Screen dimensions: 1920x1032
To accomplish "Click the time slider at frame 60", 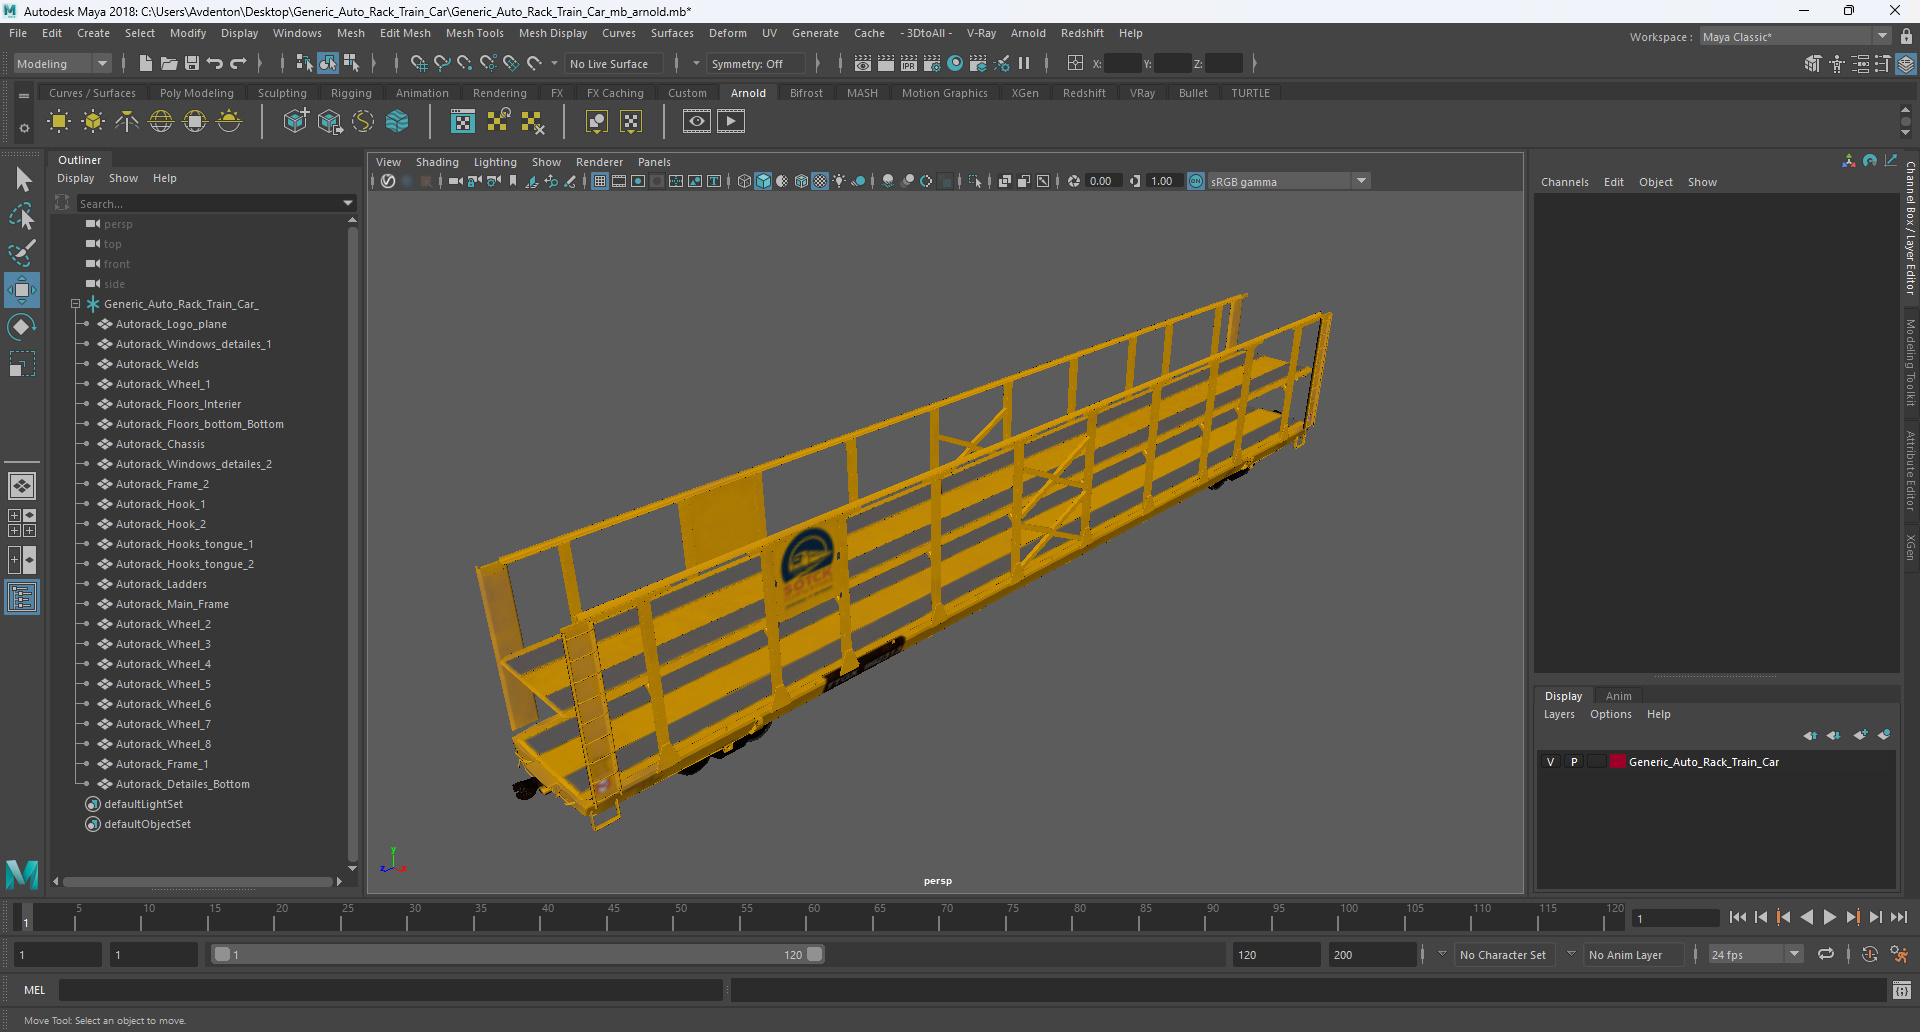I will [814, 917].
